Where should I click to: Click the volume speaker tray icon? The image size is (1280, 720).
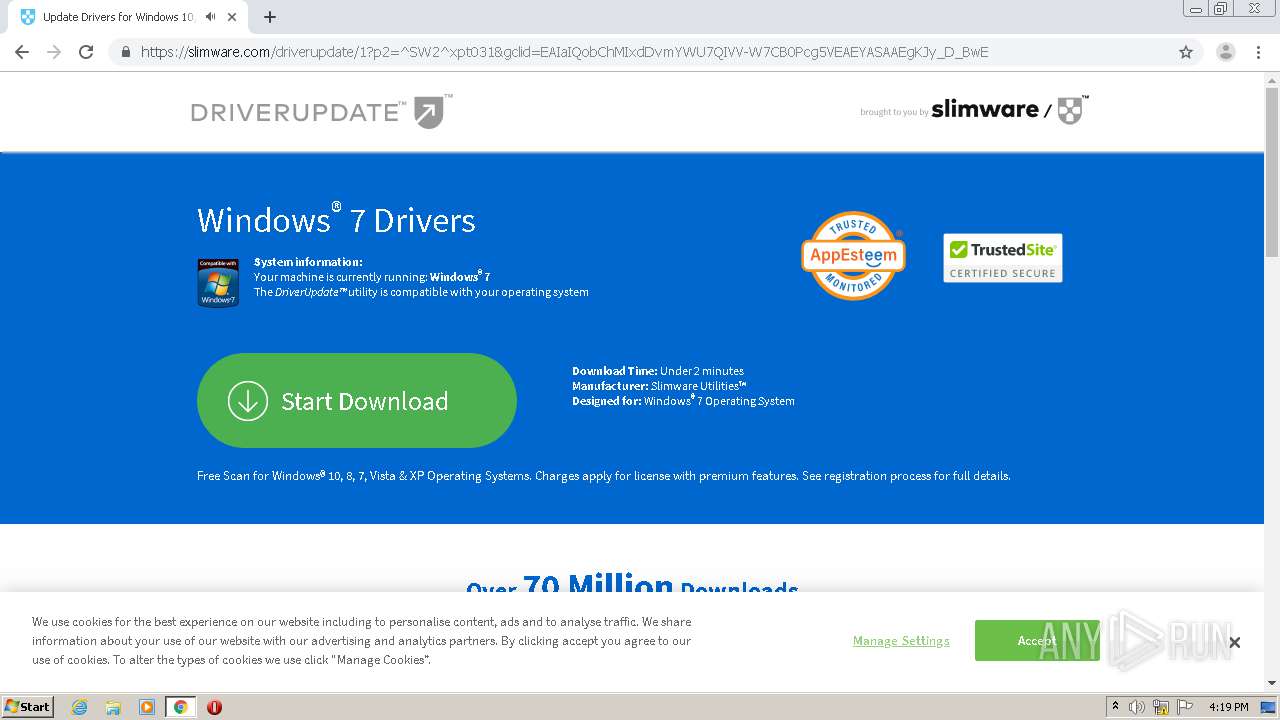click(x=1137, y=707)
